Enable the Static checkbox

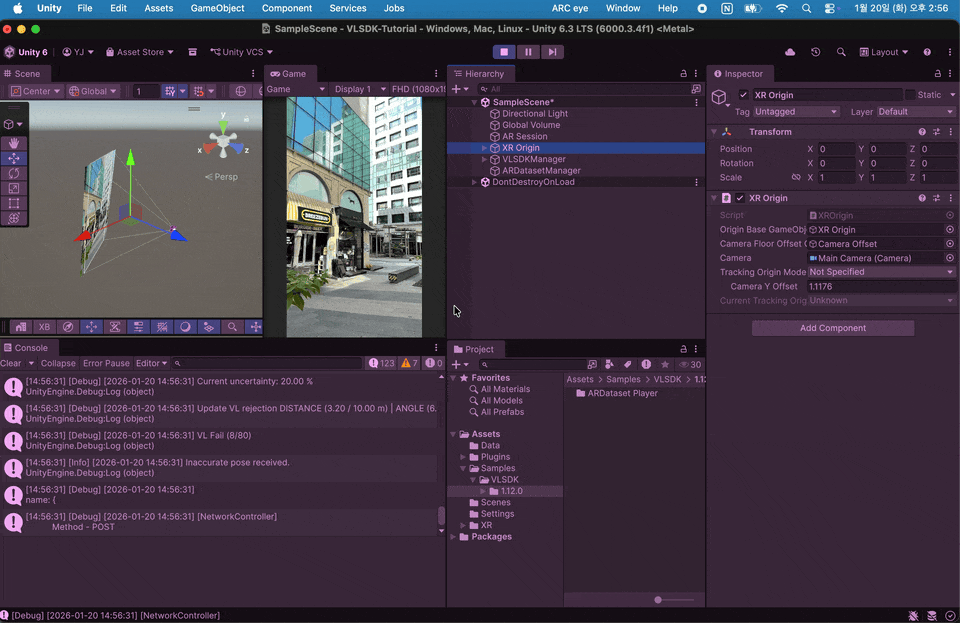[x=909, y=95]
